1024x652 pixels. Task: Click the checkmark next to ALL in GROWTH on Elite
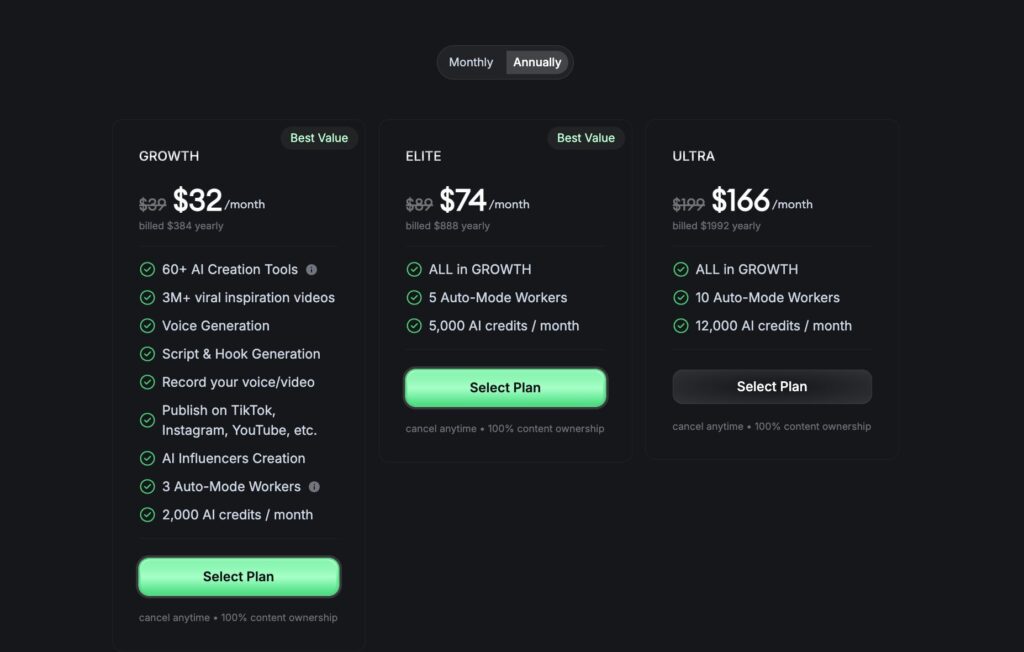tap(413, 269)
